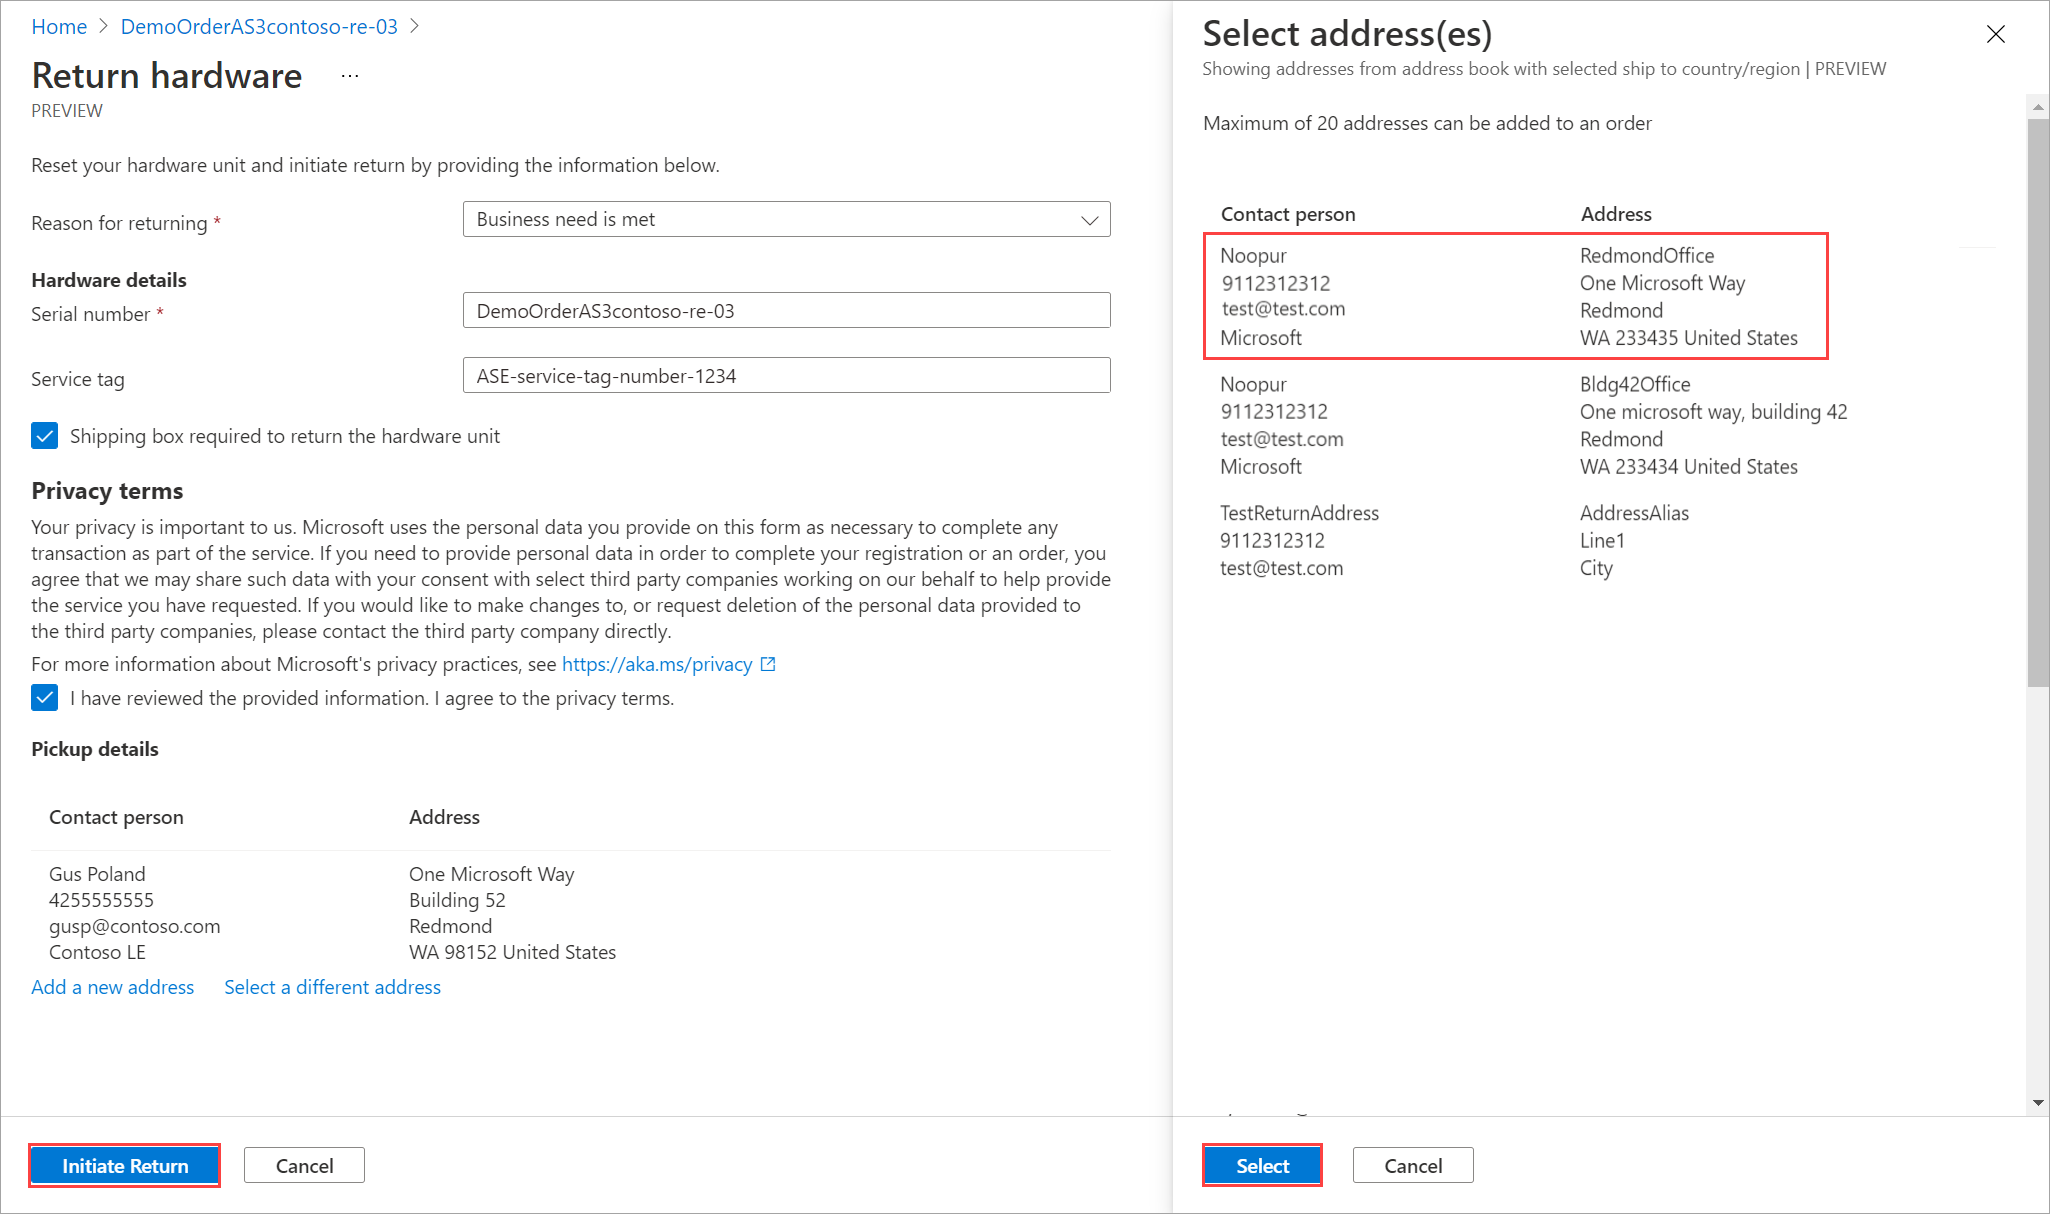Image resolution: width=2050 pixels, height=1214 pixels.
Task: Click Add a new address link
Action: [113, 987]
